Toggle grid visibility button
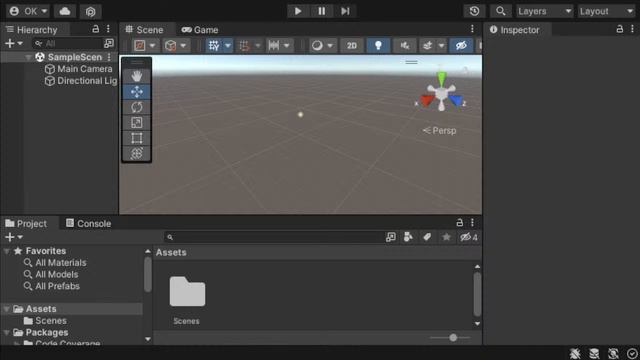 pos(214,46)
